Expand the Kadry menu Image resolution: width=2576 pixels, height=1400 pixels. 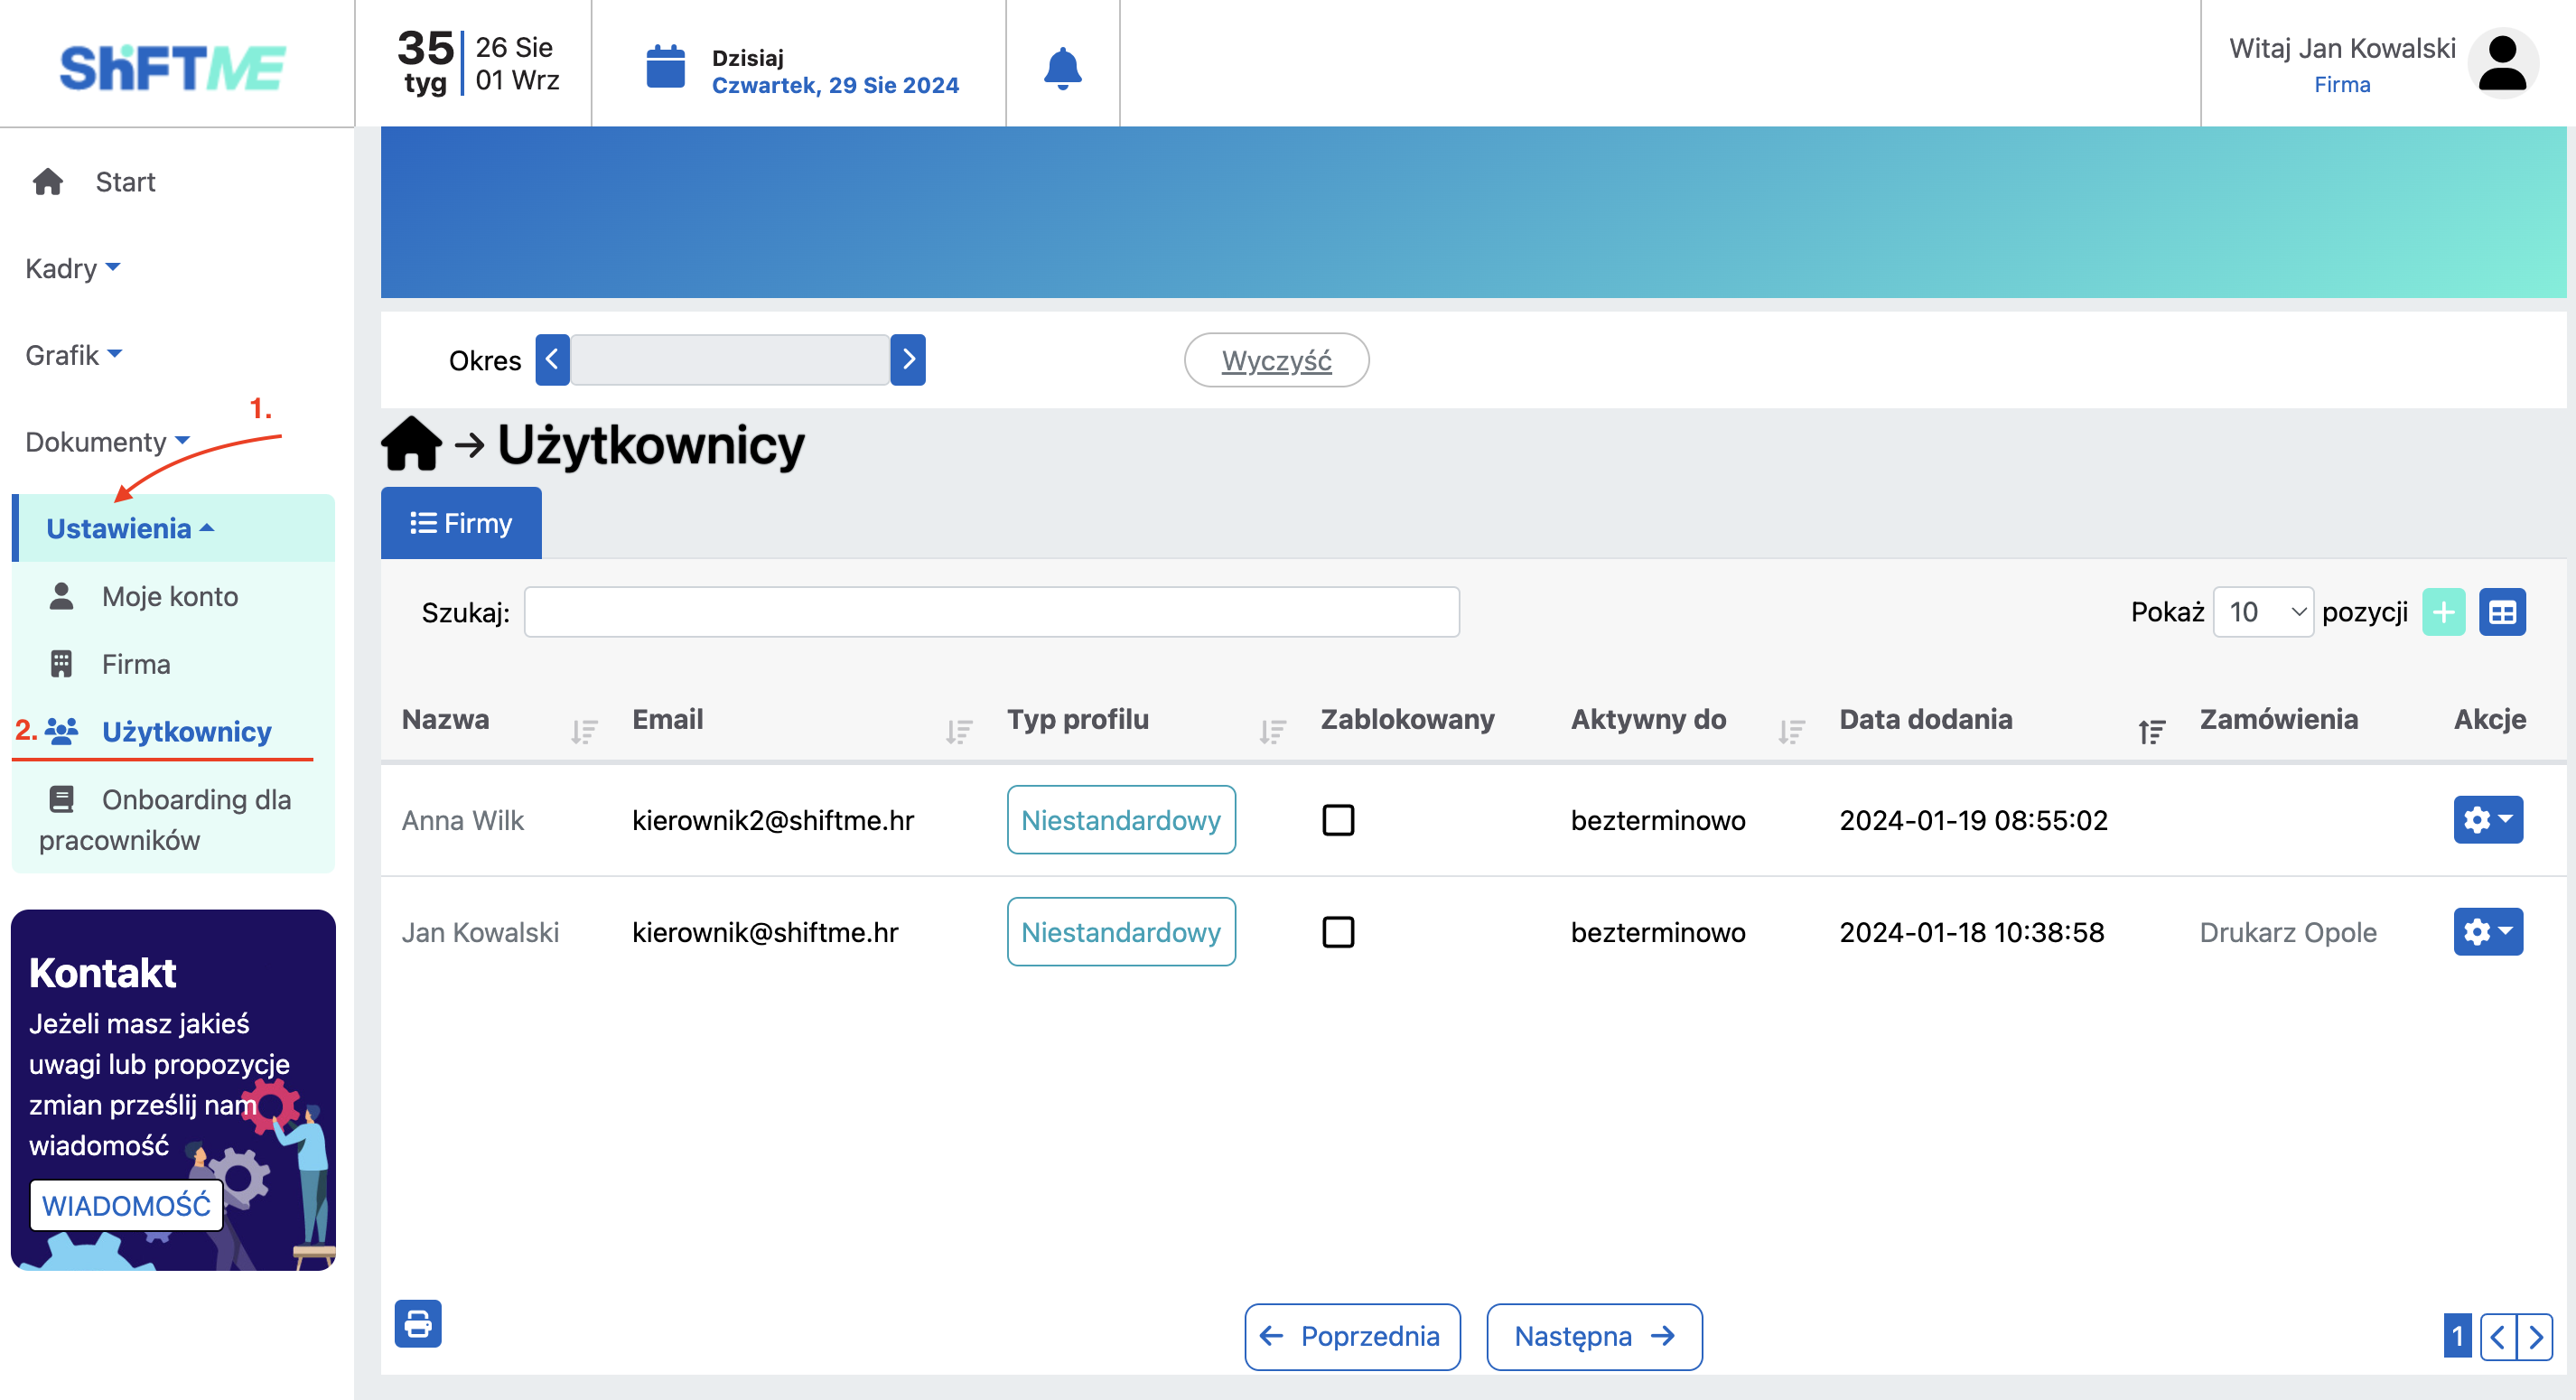point(72,268)
